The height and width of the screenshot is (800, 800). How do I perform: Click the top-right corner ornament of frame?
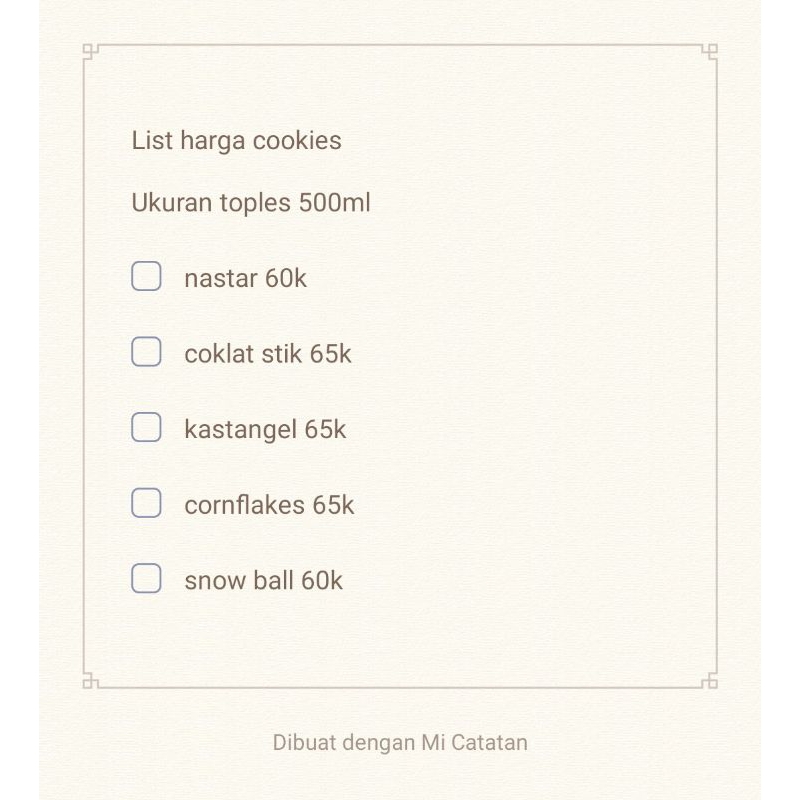(x=710, y=51)
